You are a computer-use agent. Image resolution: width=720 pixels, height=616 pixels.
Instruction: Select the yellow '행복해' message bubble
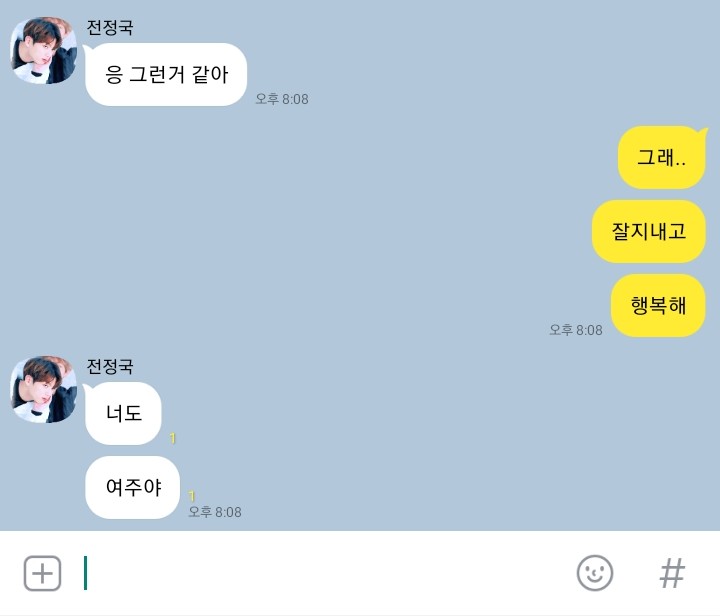click(x=658, y=306)
